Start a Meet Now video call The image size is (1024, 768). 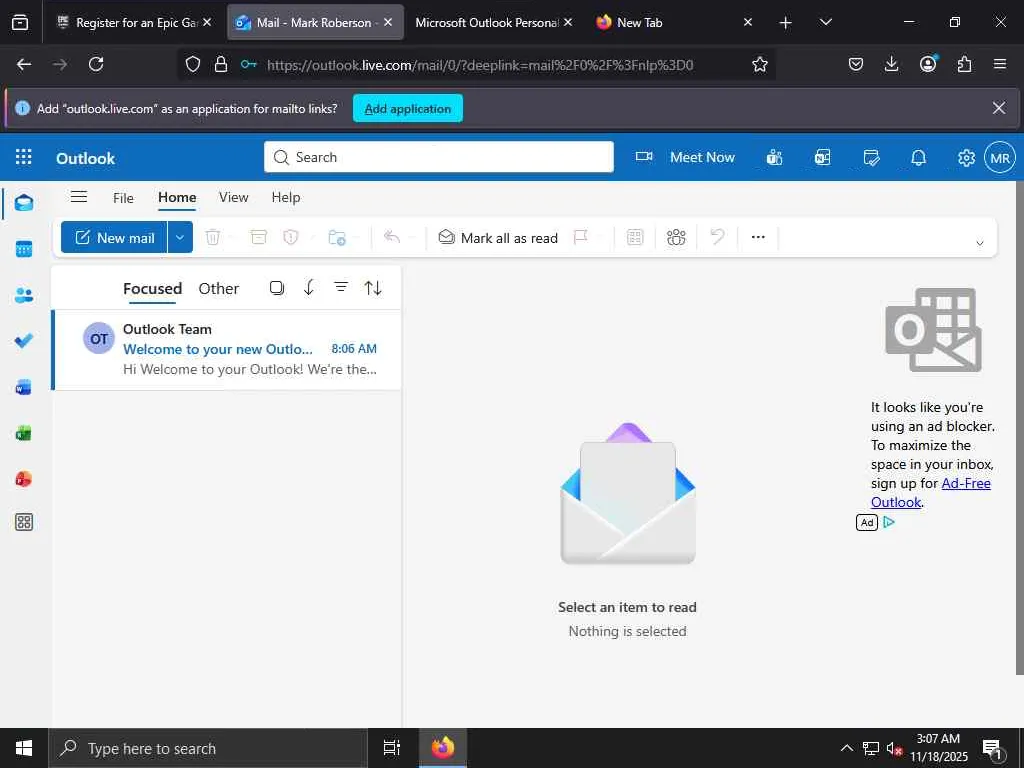click(685, 157)
